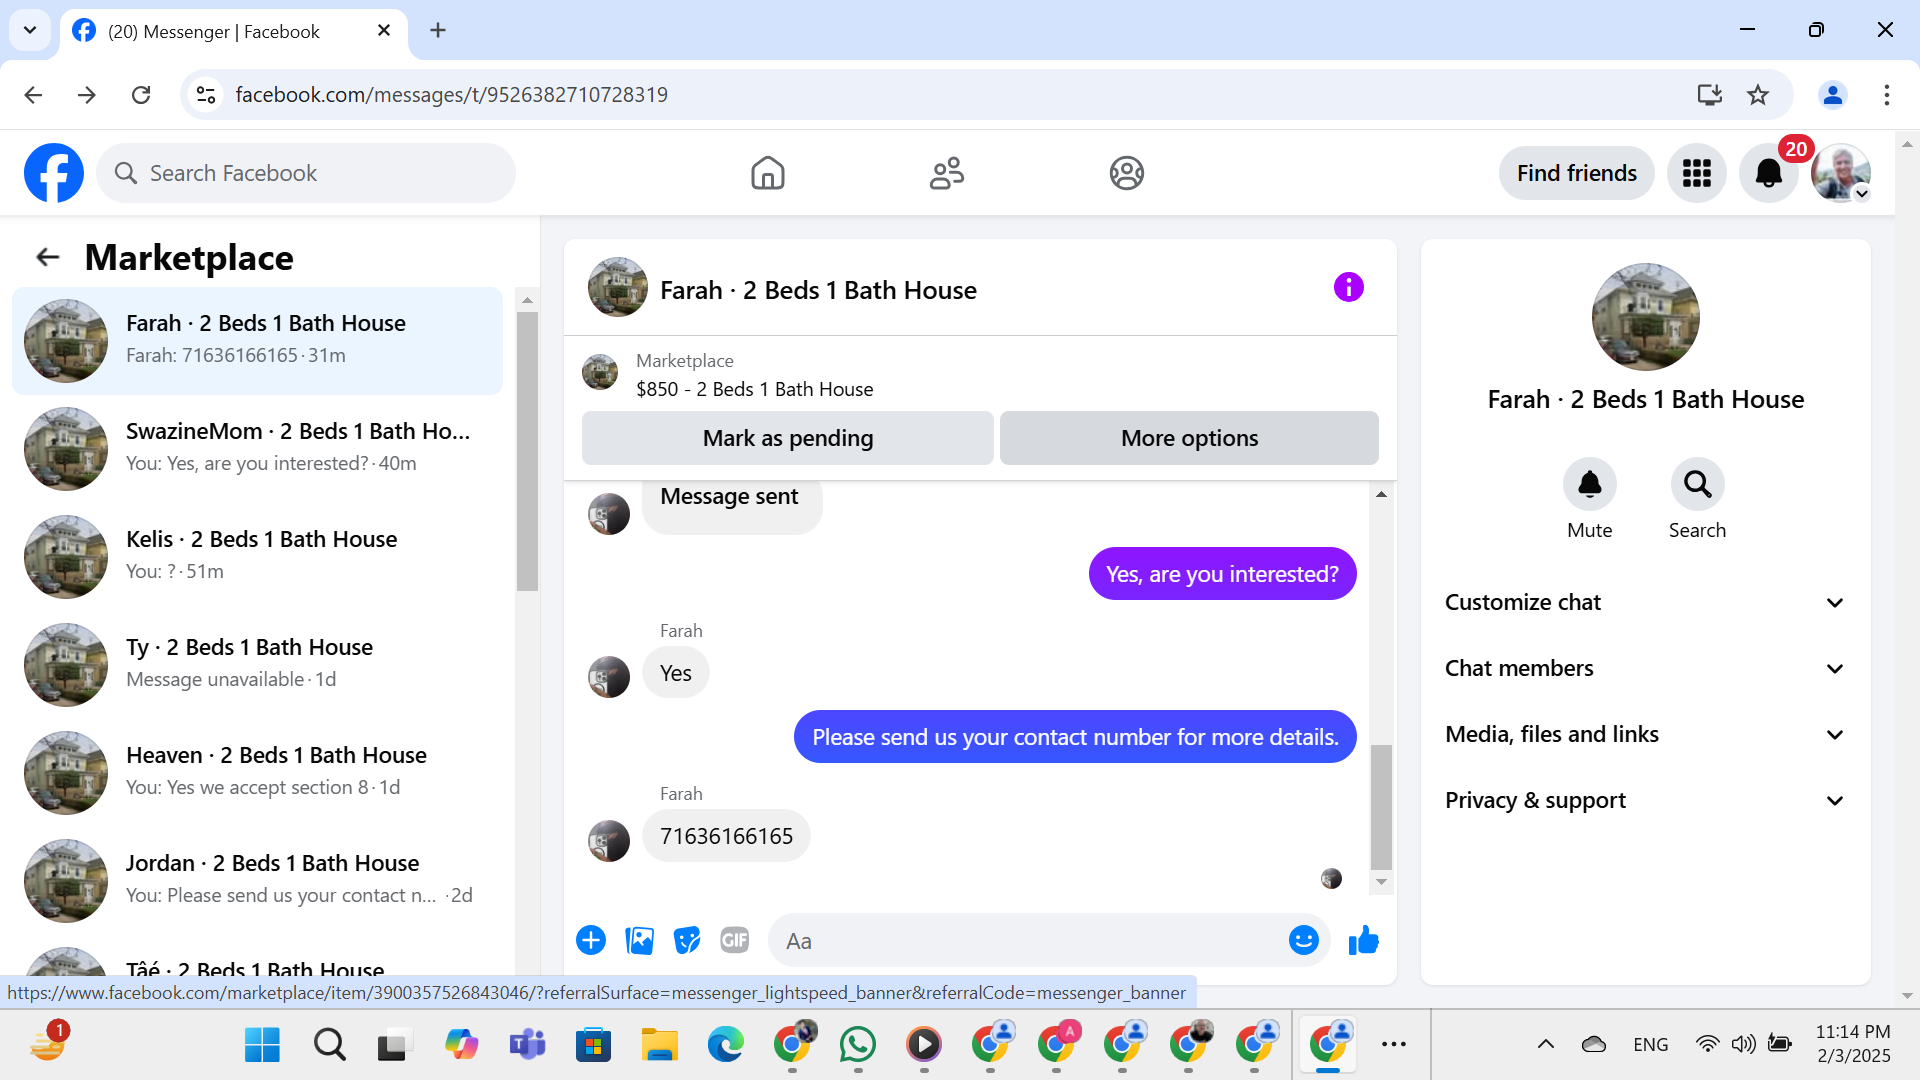Viewport: 1920px width, 1080px height.
Task: Click the install app icon in address bar
Action: (1709, 95)
